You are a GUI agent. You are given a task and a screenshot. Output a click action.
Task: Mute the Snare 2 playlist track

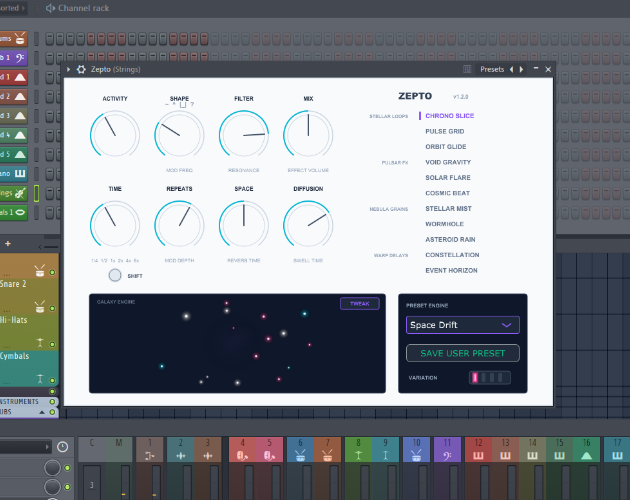click(x=52, y=309)
